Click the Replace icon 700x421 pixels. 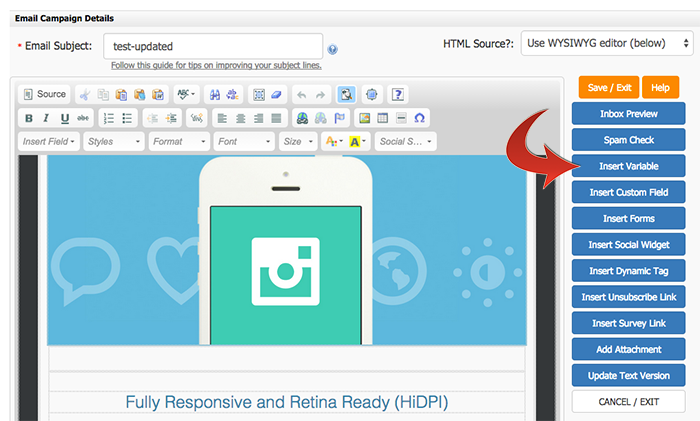(x=233, y=95)
